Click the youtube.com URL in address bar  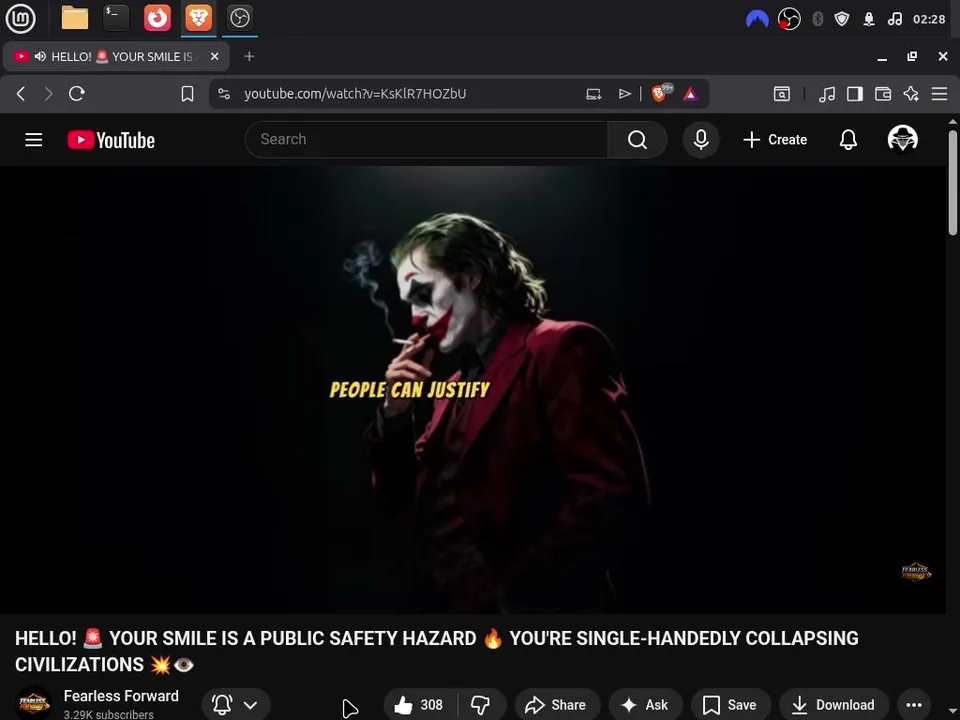(355, 94)
